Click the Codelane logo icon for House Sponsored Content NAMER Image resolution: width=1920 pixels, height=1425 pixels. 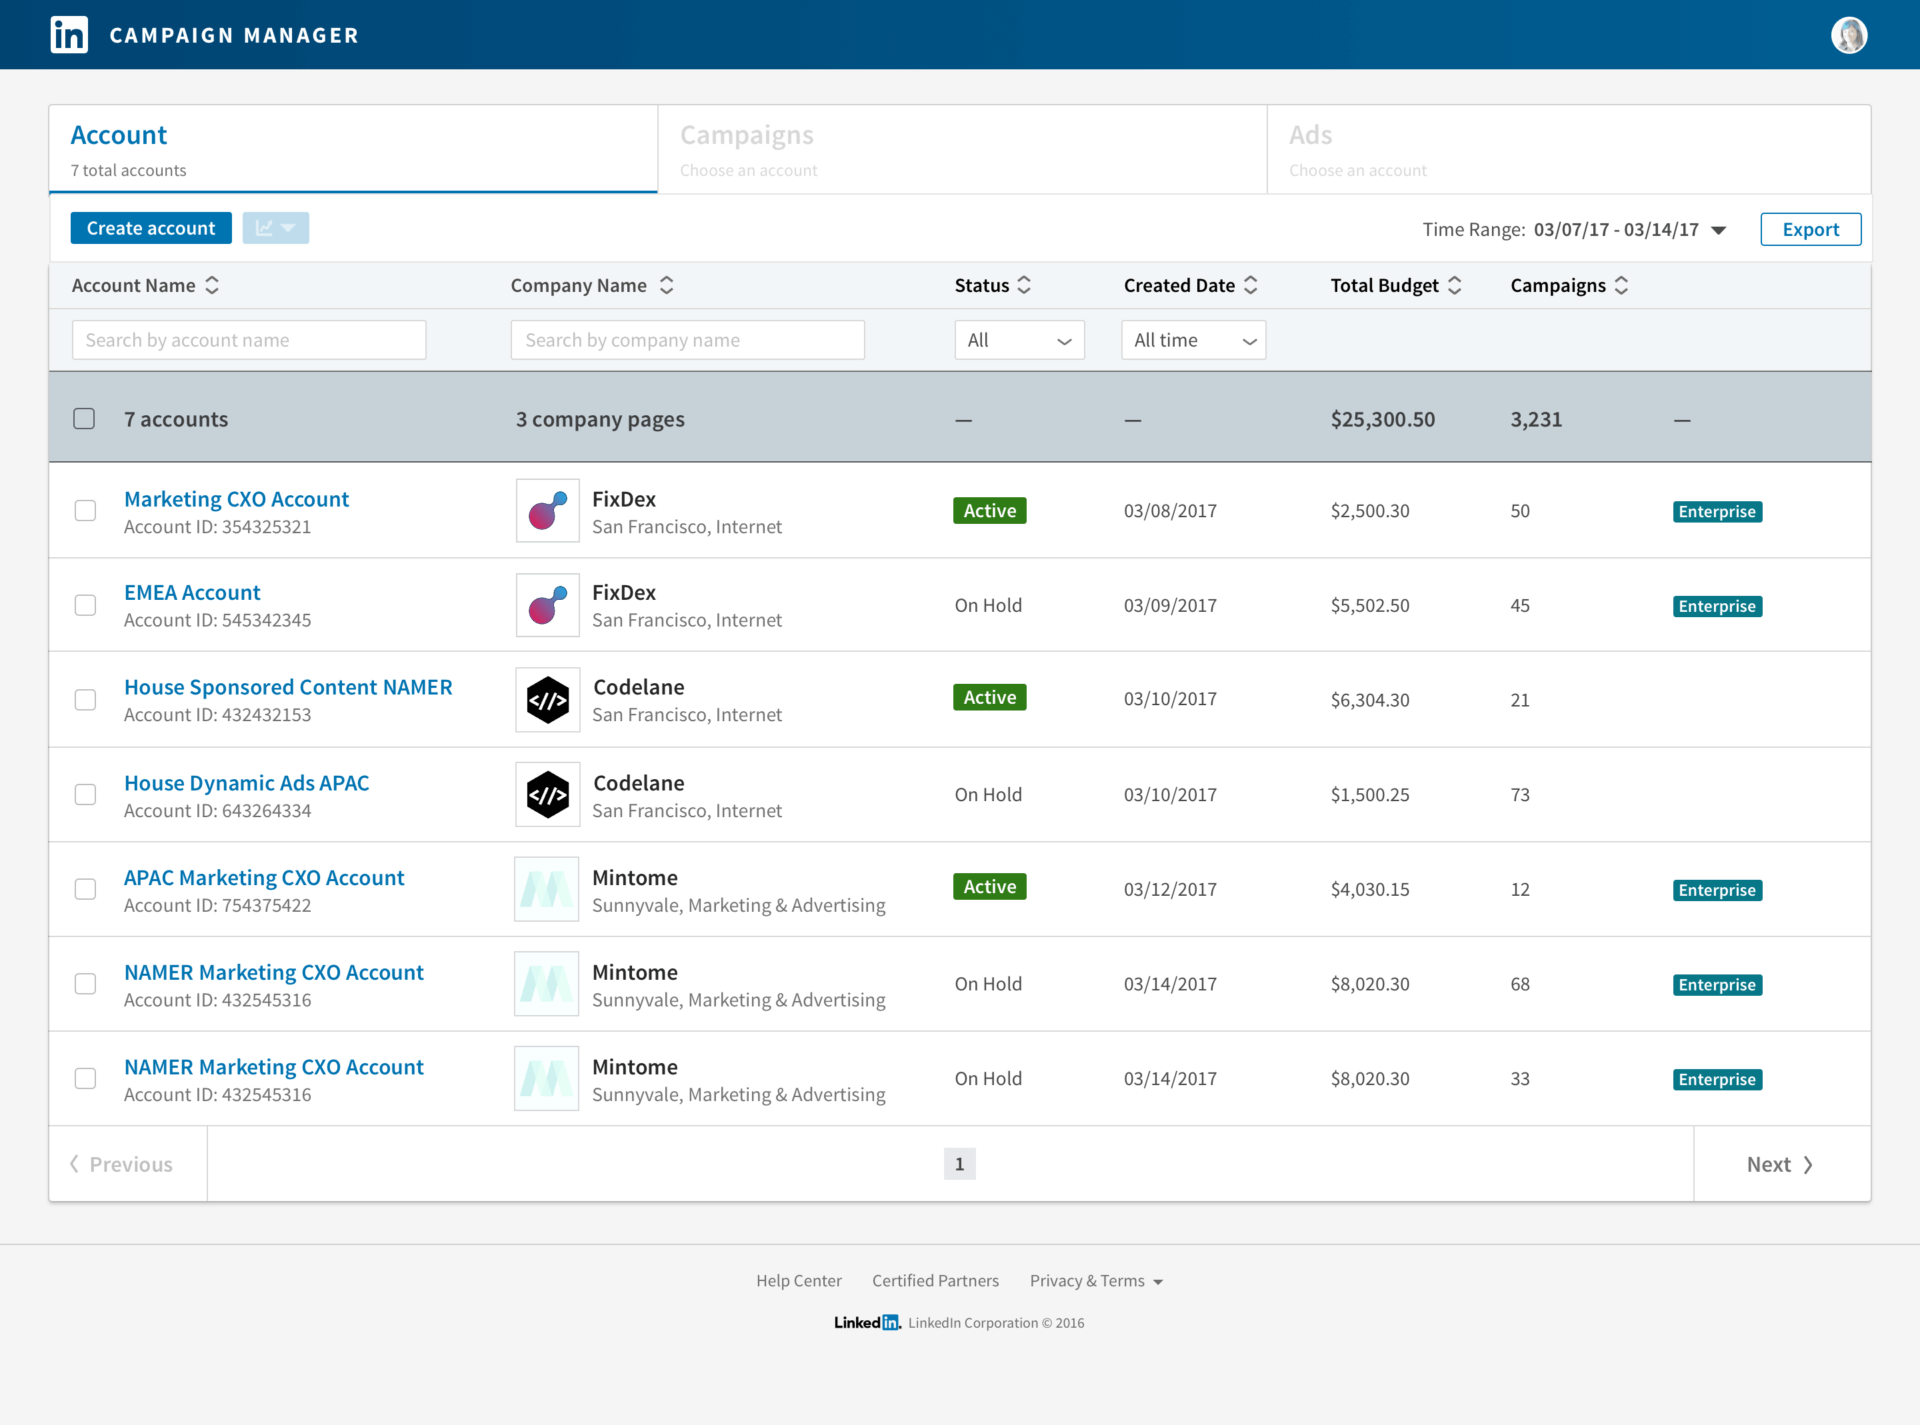coord(546,699)
